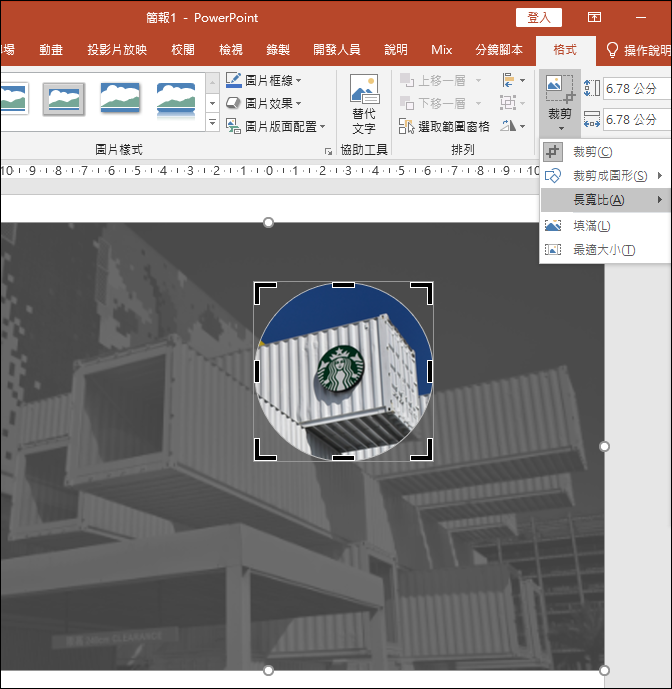Screen dimensions: 672x689
Task: Expand 上移一層 dropdown arrow
Action: pyautogui.click(x=478, y=80)
